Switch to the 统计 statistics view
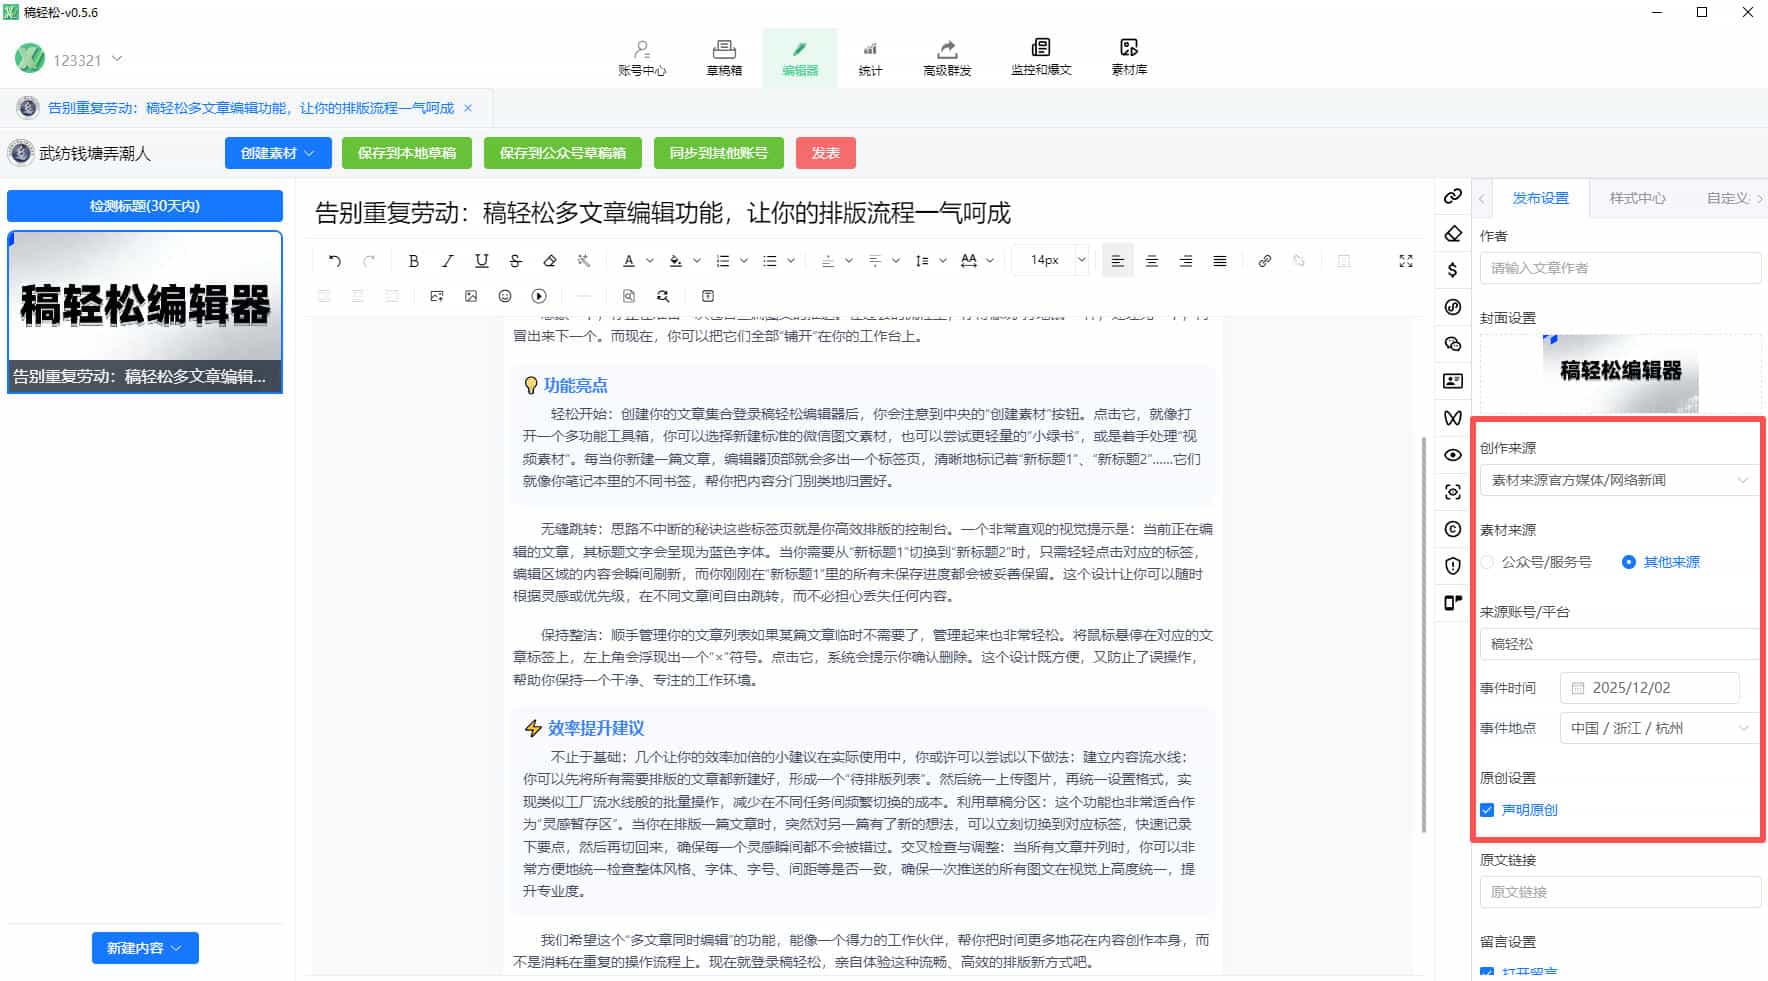 point(869,57)
